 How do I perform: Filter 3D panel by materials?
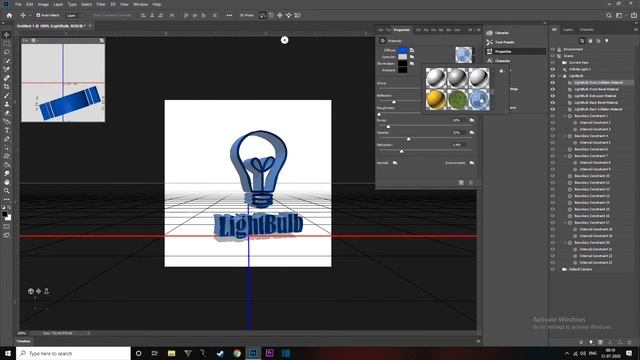coord(598,41)
